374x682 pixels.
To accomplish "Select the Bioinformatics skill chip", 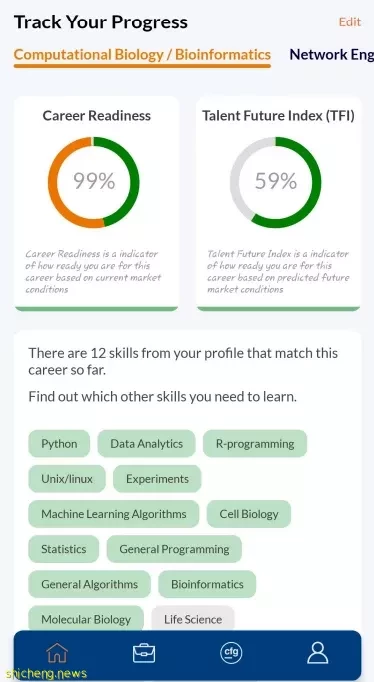I will [207, 584].
